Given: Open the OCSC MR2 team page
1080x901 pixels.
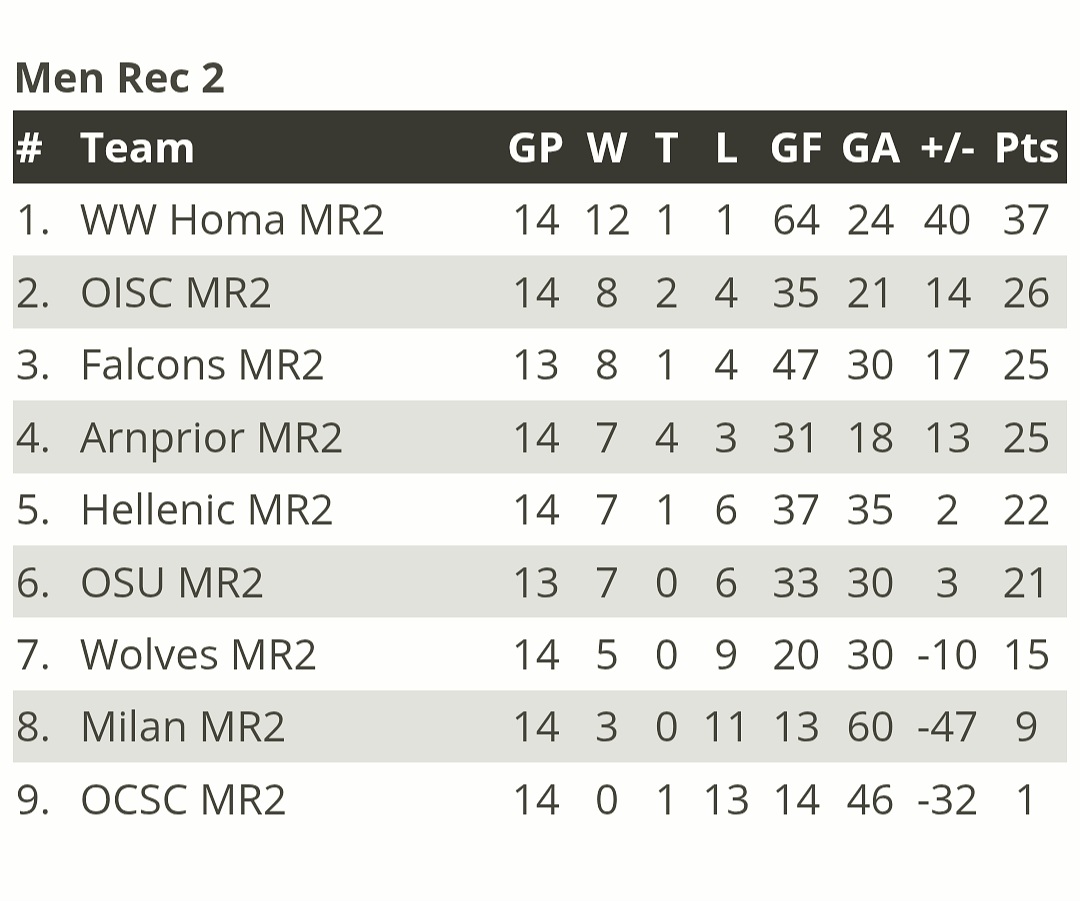Looking at the screenshot, I should [x=183, y=800].
